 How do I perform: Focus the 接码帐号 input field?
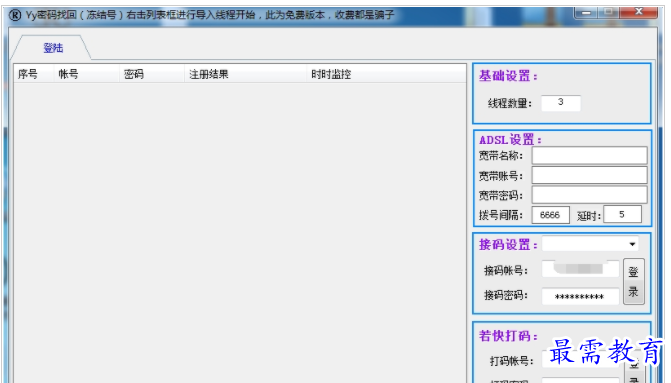click(580, 269)
